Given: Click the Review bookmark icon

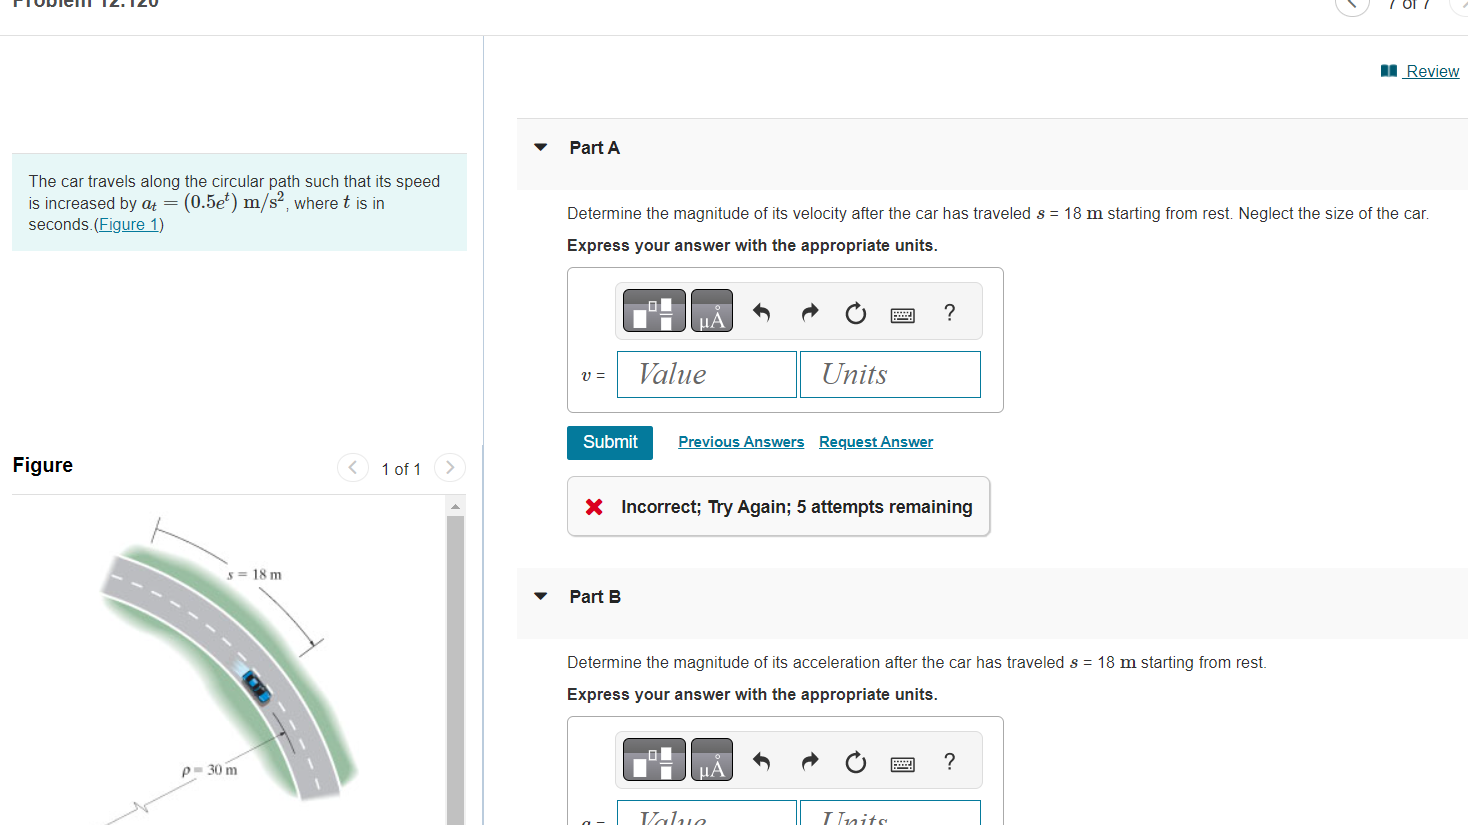Looking at the screenshot, I should click(1388, 70).
